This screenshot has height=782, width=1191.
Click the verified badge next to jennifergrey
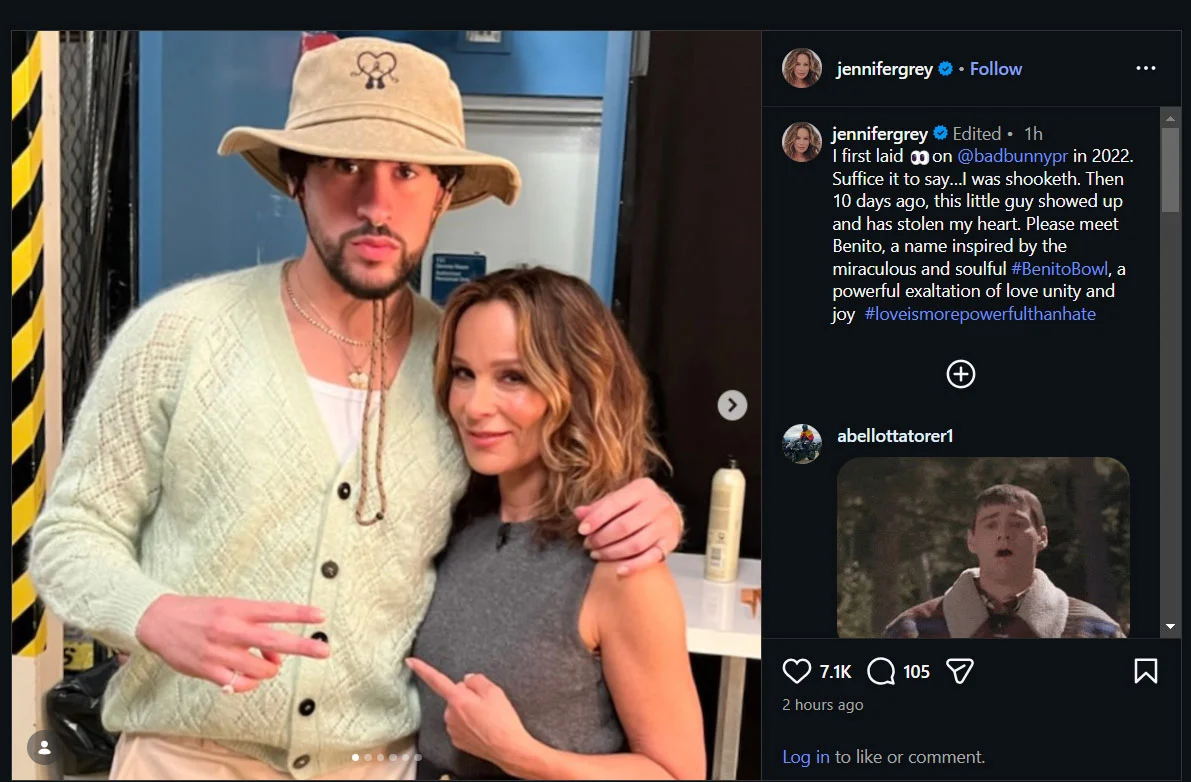point(944,69)
